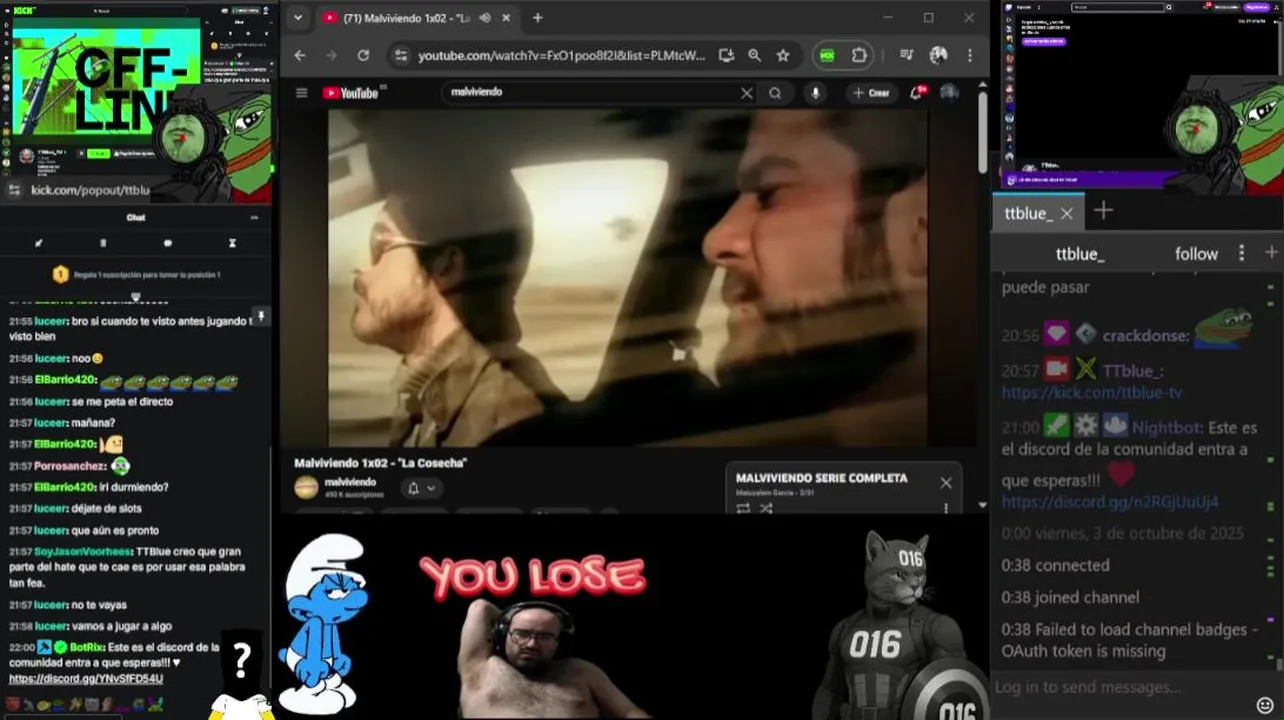Click the speech bubble icon in Kick chat

(x=167, y=243)
